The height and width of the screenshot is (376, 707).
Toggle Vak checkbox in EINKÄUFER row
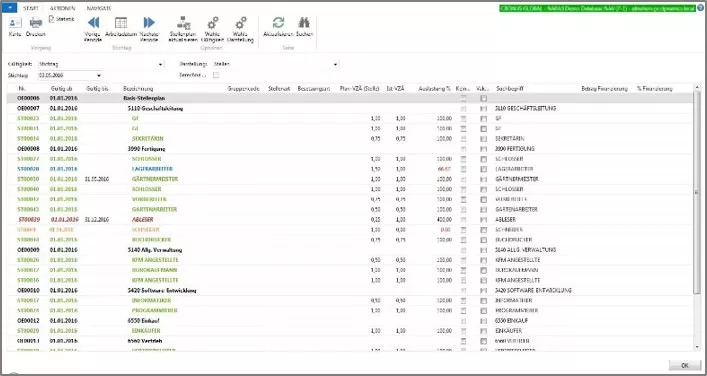pyautogui.click(x=484, y=331)
